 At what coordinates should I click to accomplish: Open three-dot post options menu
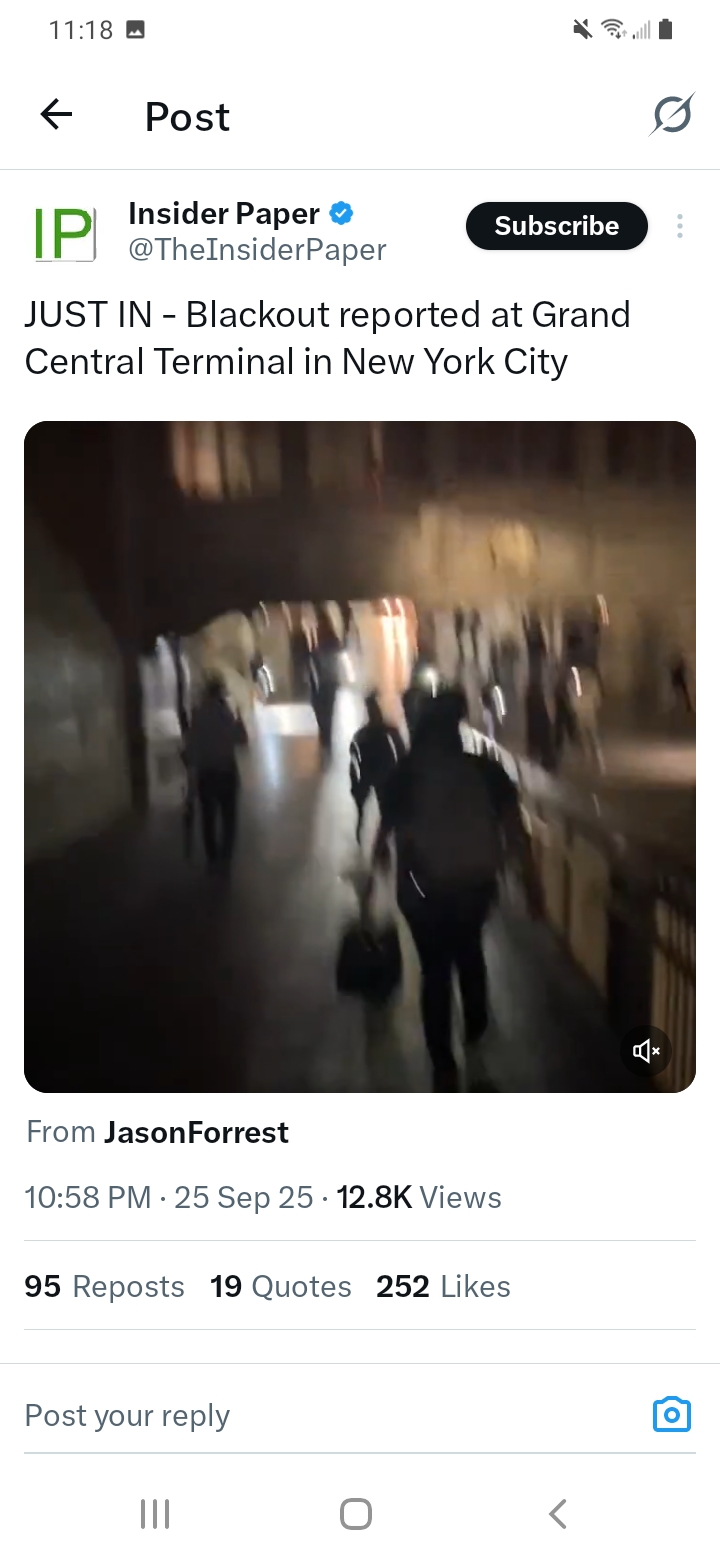click(680, 226)
